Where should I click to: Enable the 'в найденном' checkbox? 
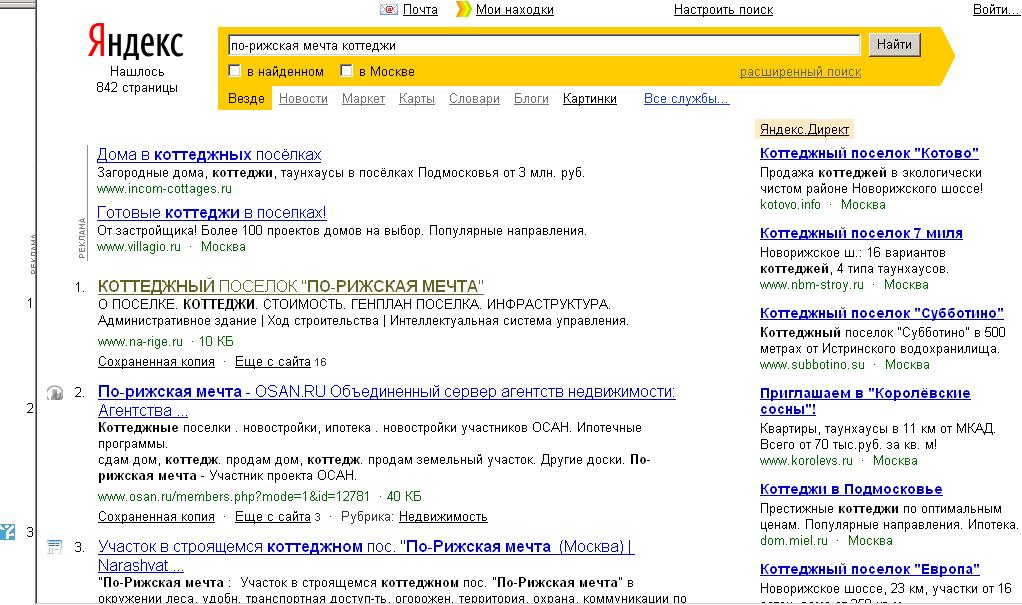[x=235, y=71]
